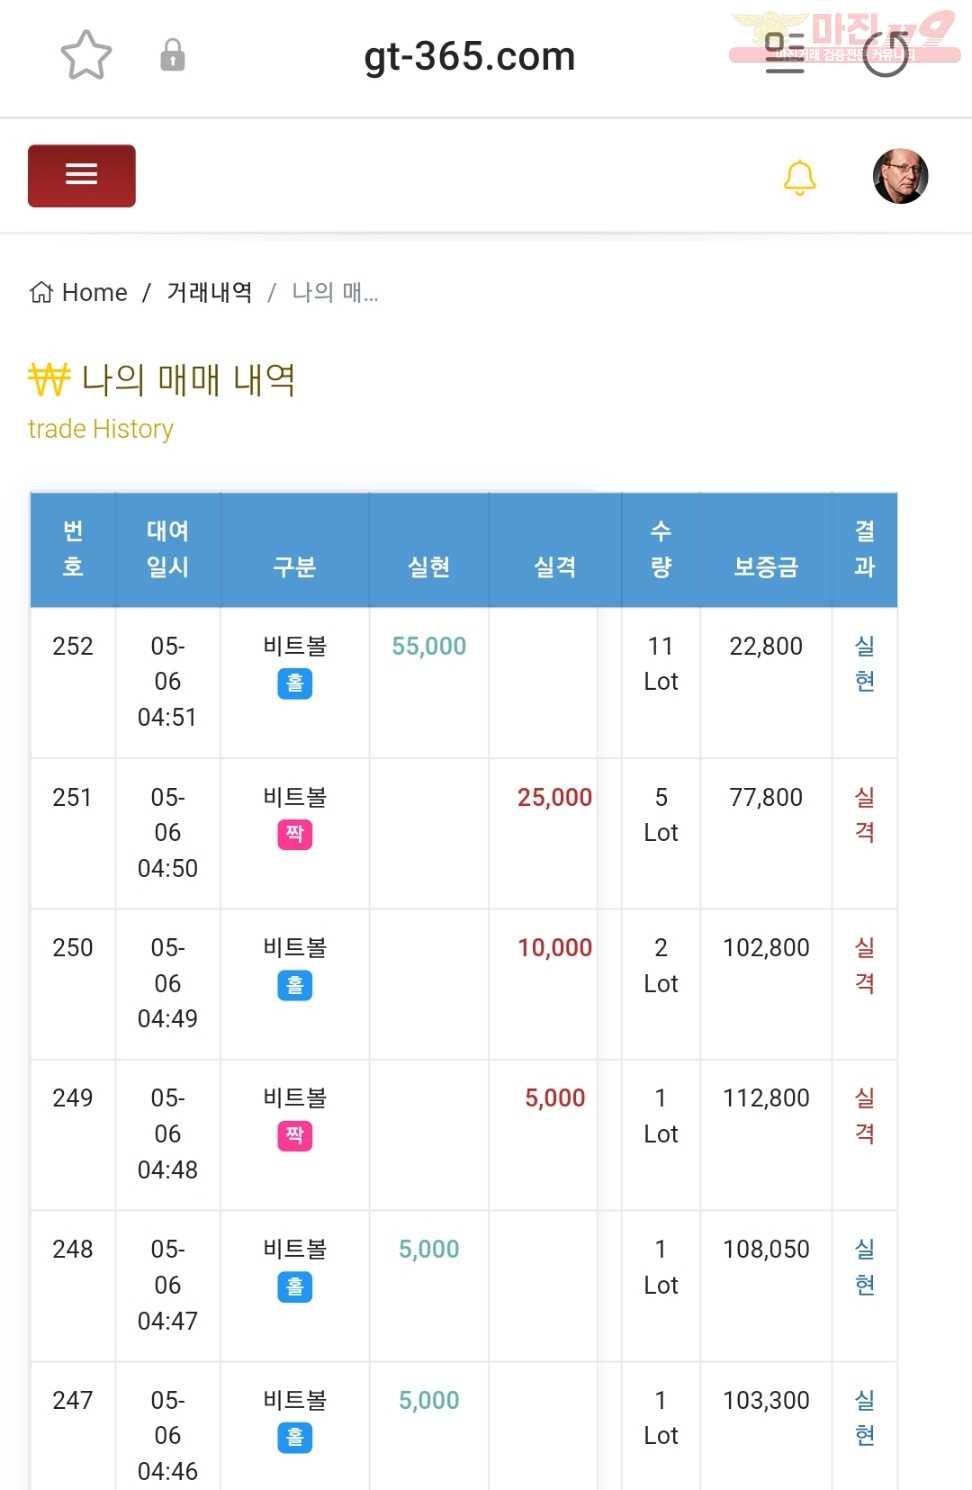This screenshot has width=972, height=1490.
Task: Select the 실현 column header
Action: 429,567
